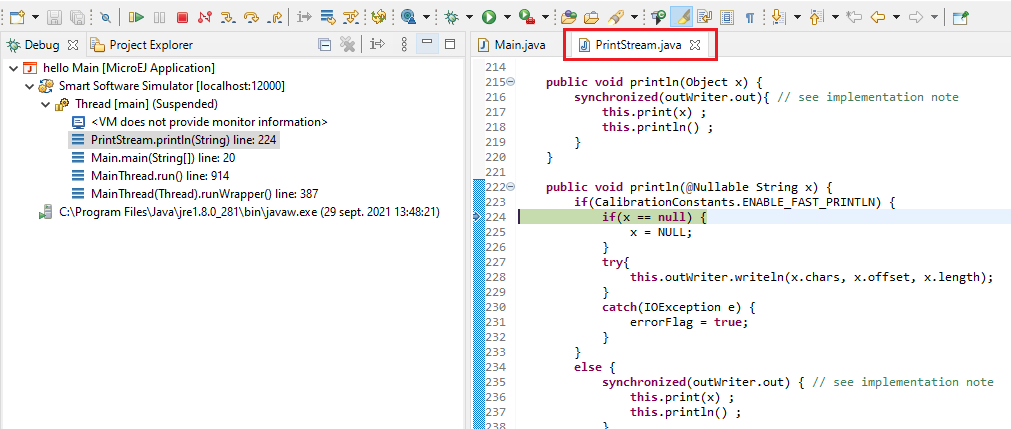Click the Pin Editor icon
This screenshot has height=429, width=1011.
click(960, 17)
